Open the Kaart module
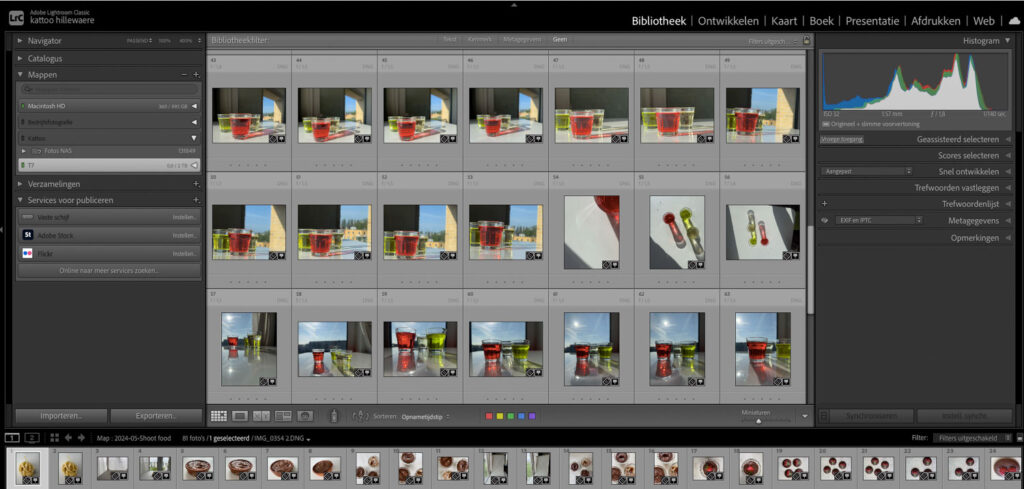This screenshot has width=1024, height=489. [x=784, y=21]
